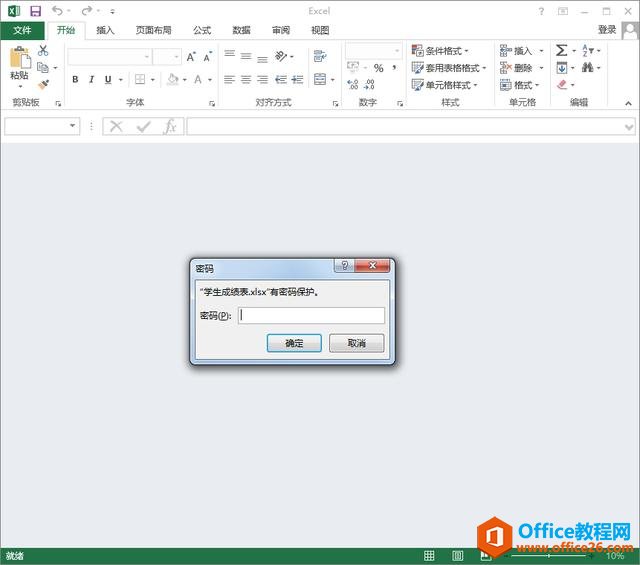Select Middle Align icon

pyautogui.click(x=246, y=56)
